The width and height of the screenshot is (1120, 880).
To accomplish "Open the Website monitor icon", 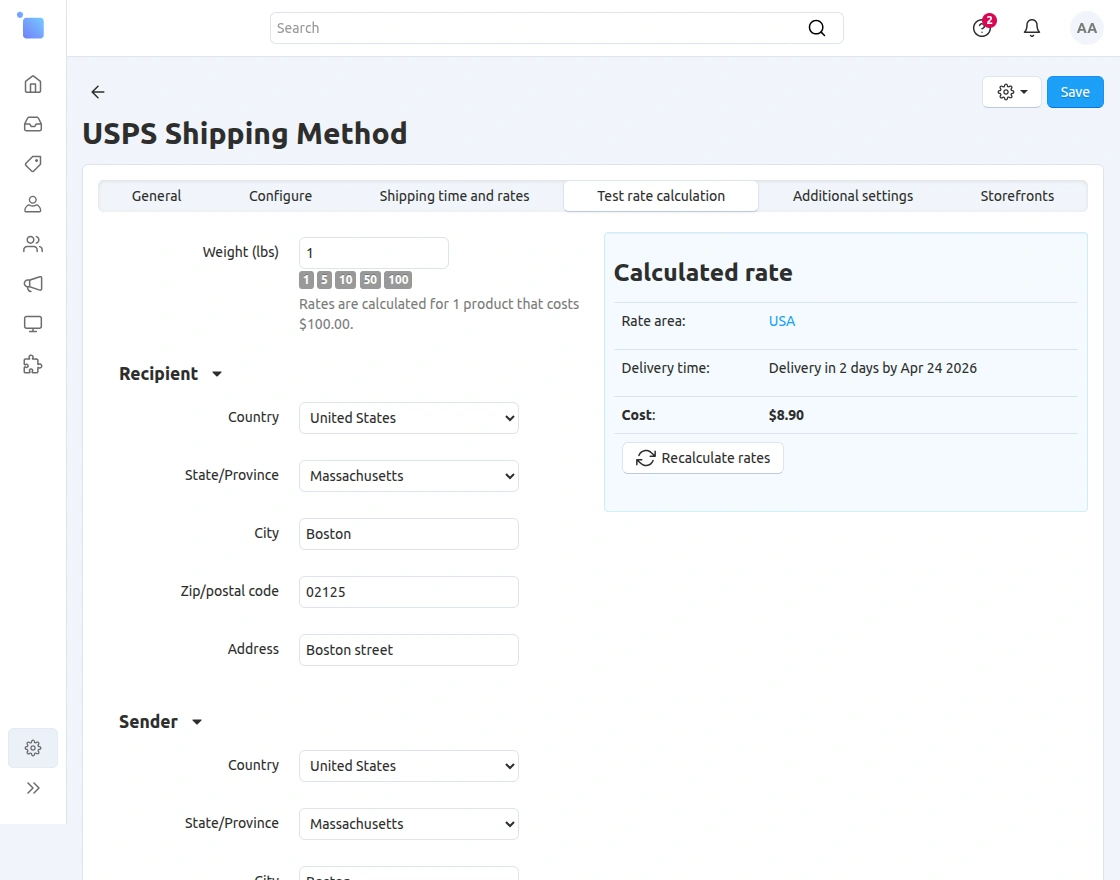I will click(33, 324).
